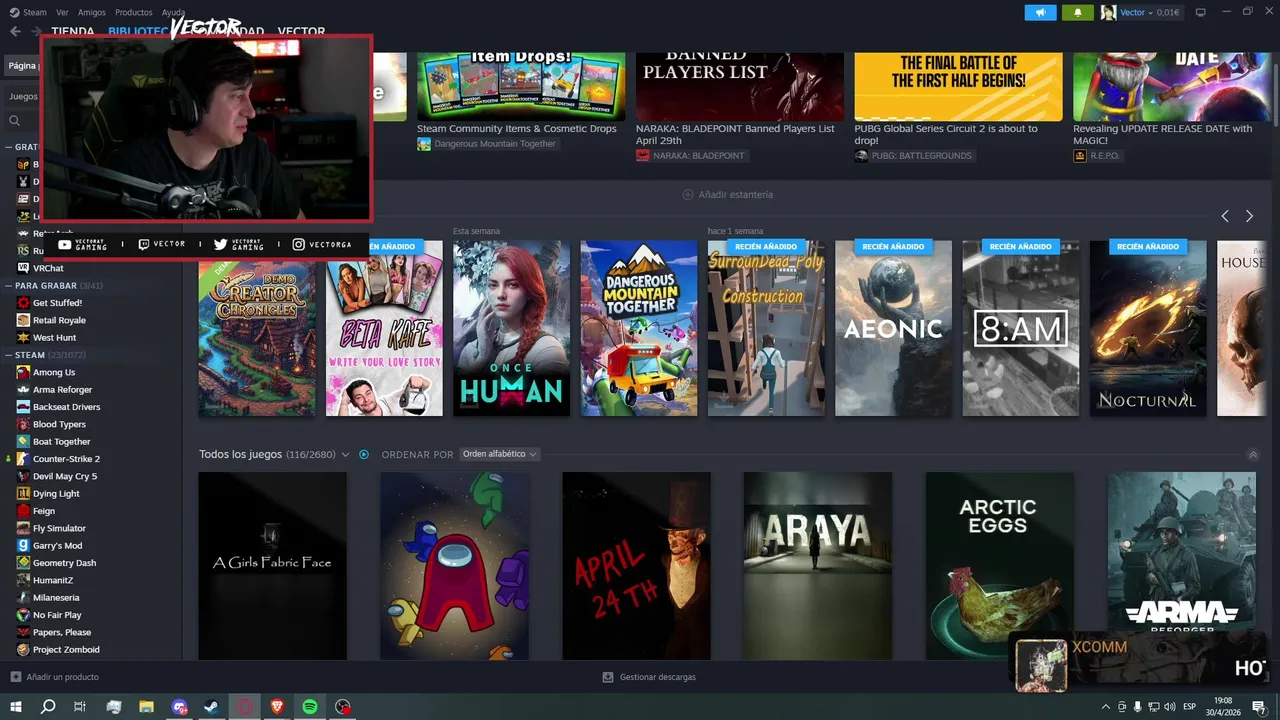Open PUBG Global Series Circuit 2 news
Image resolution: width=1280 pixels, height=720 pixels.
[x=948, y=134]
